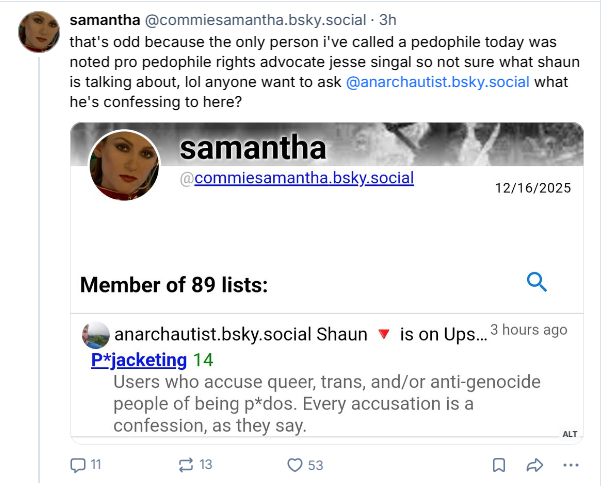Click the reply comment icon

pos(79,465)
